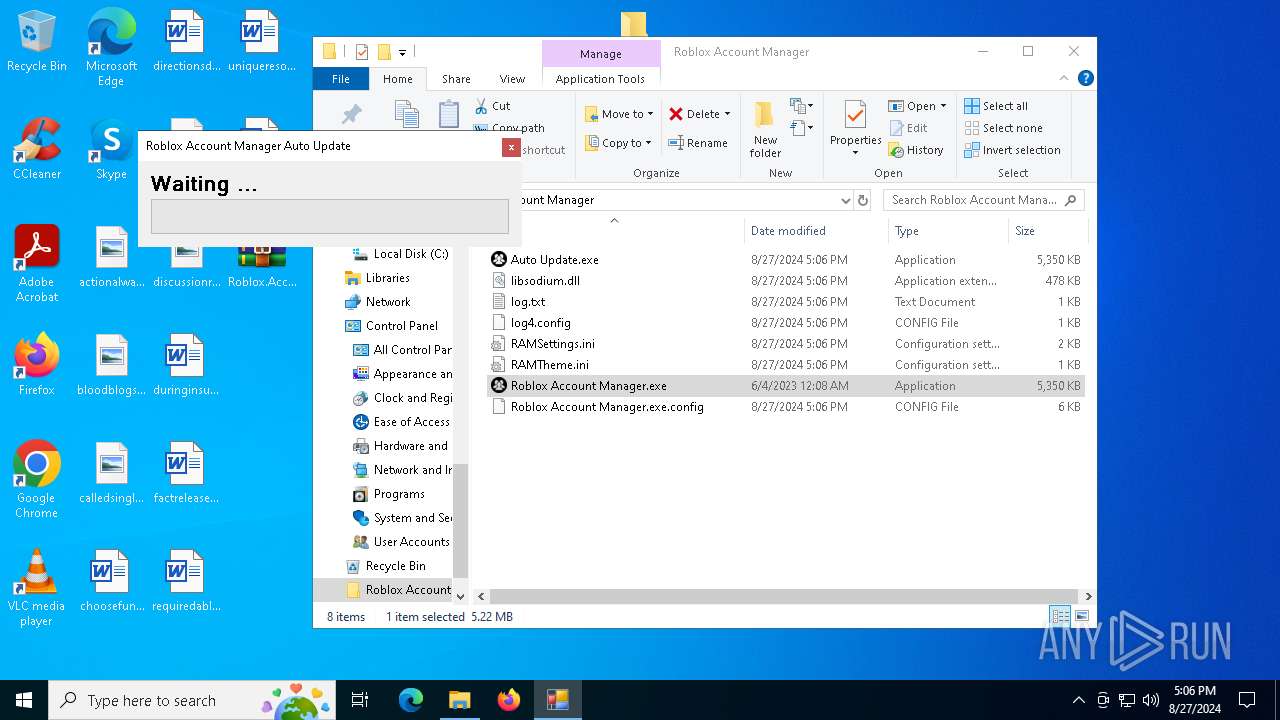The image size is (1280, 720).
Task: Click the Cut icon in ribbon
Action: pyautogui.click(x=481, y=106)
